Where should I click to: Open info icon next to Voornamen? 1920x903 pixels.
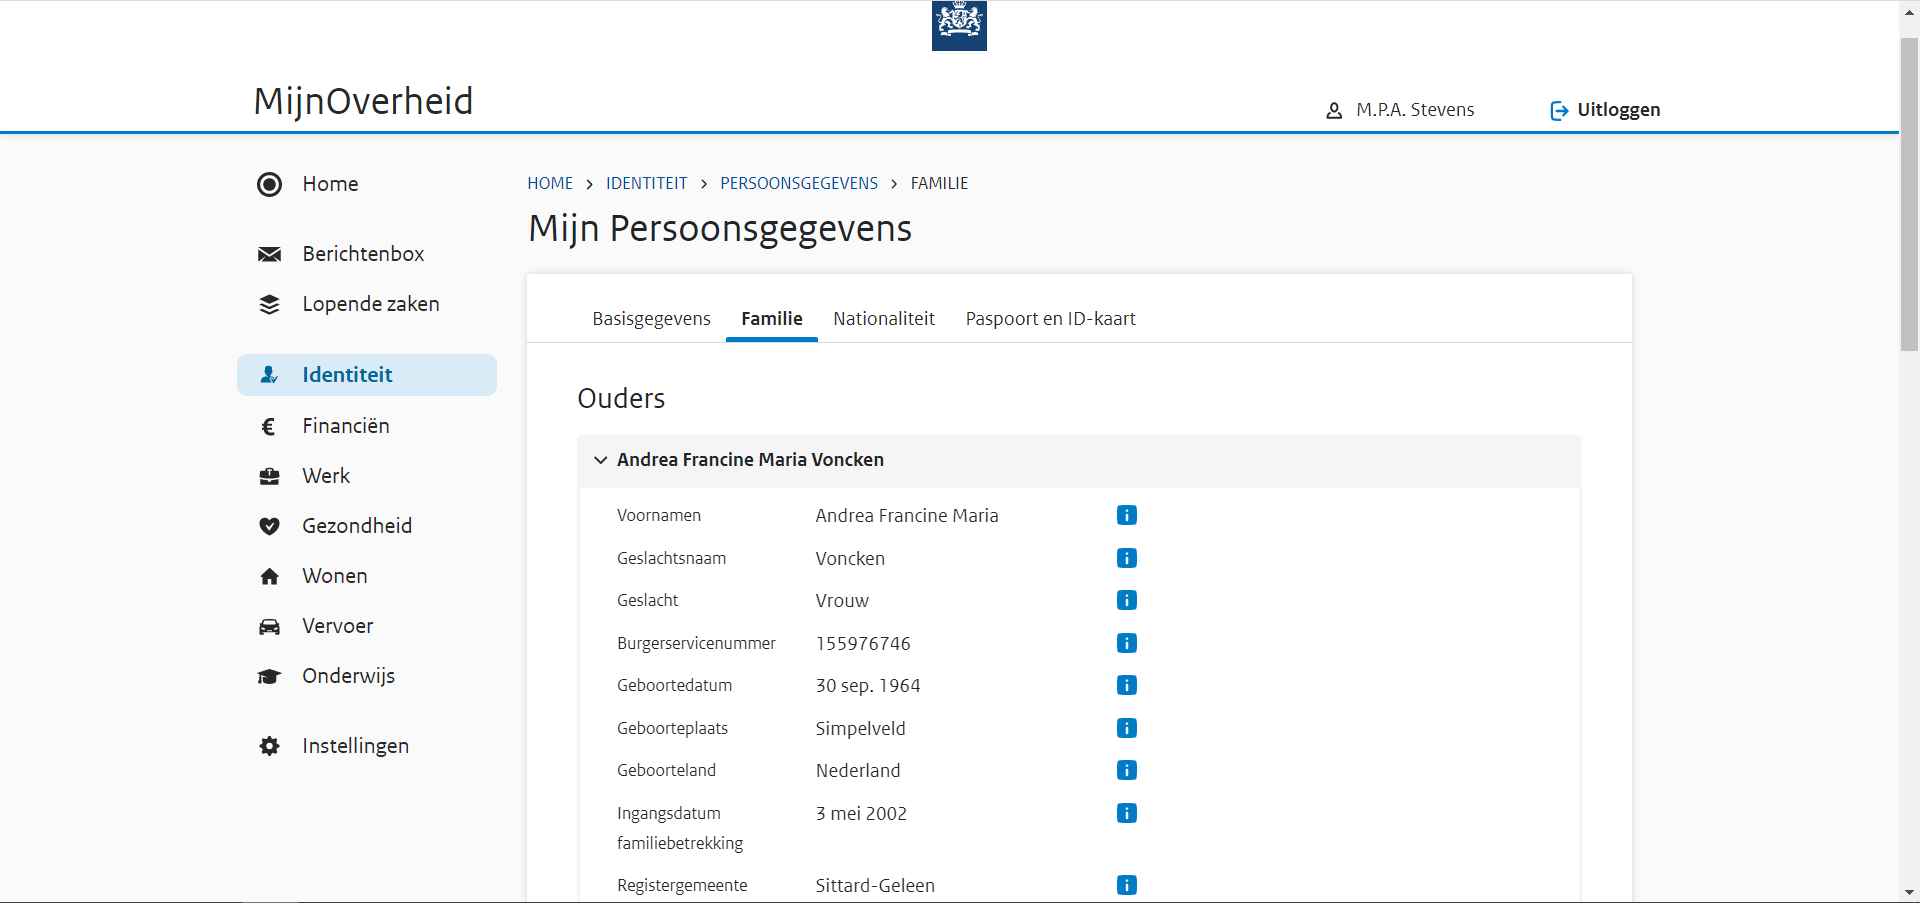(1126, 515)
